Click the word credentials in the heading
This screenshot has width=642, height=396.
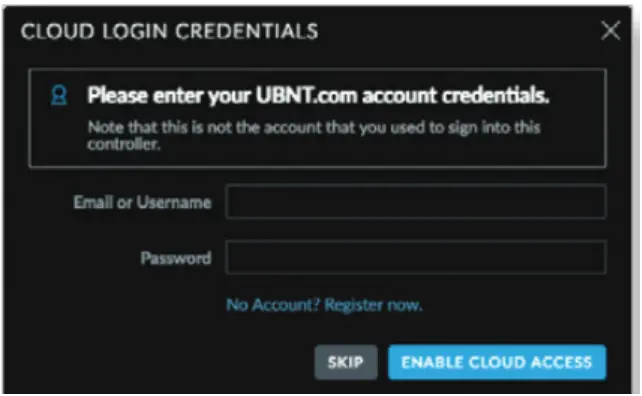[x=495, y=95]
